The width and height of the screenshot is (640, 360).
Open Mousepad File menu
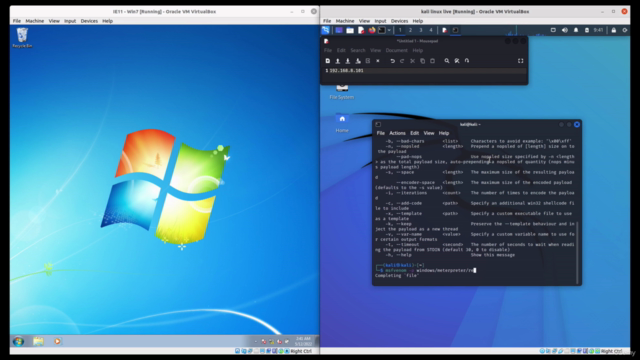pyautogui.click(x=328, y=51)
